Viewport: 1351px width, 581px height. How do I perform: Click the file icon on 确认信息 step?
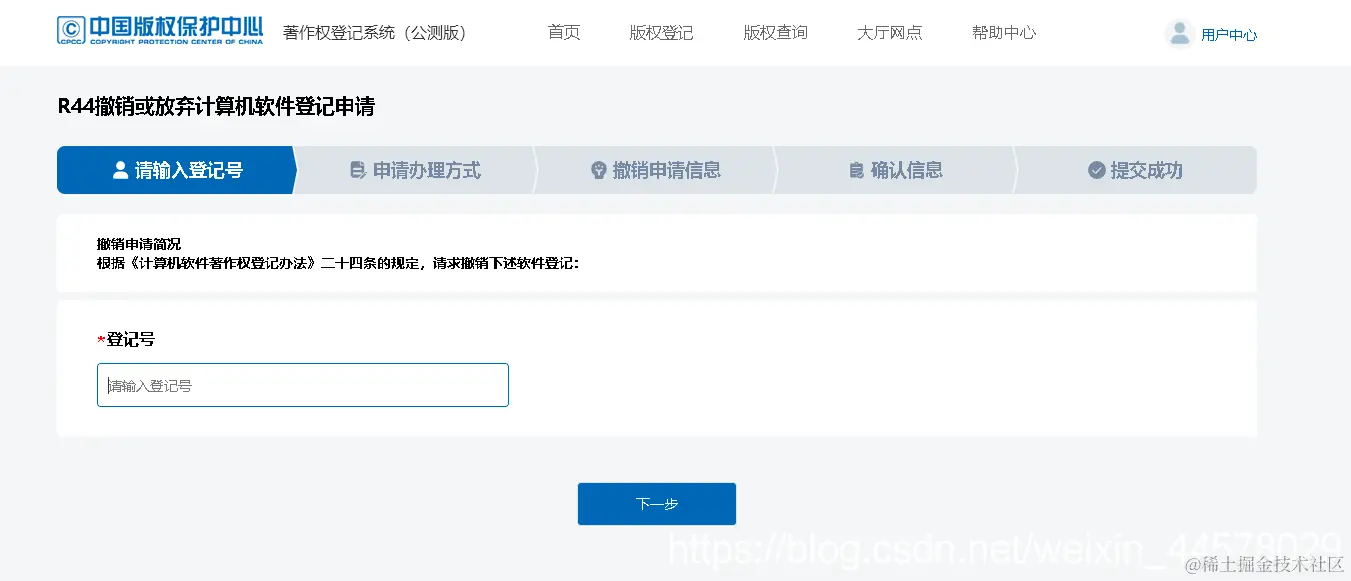pos(855,170)
